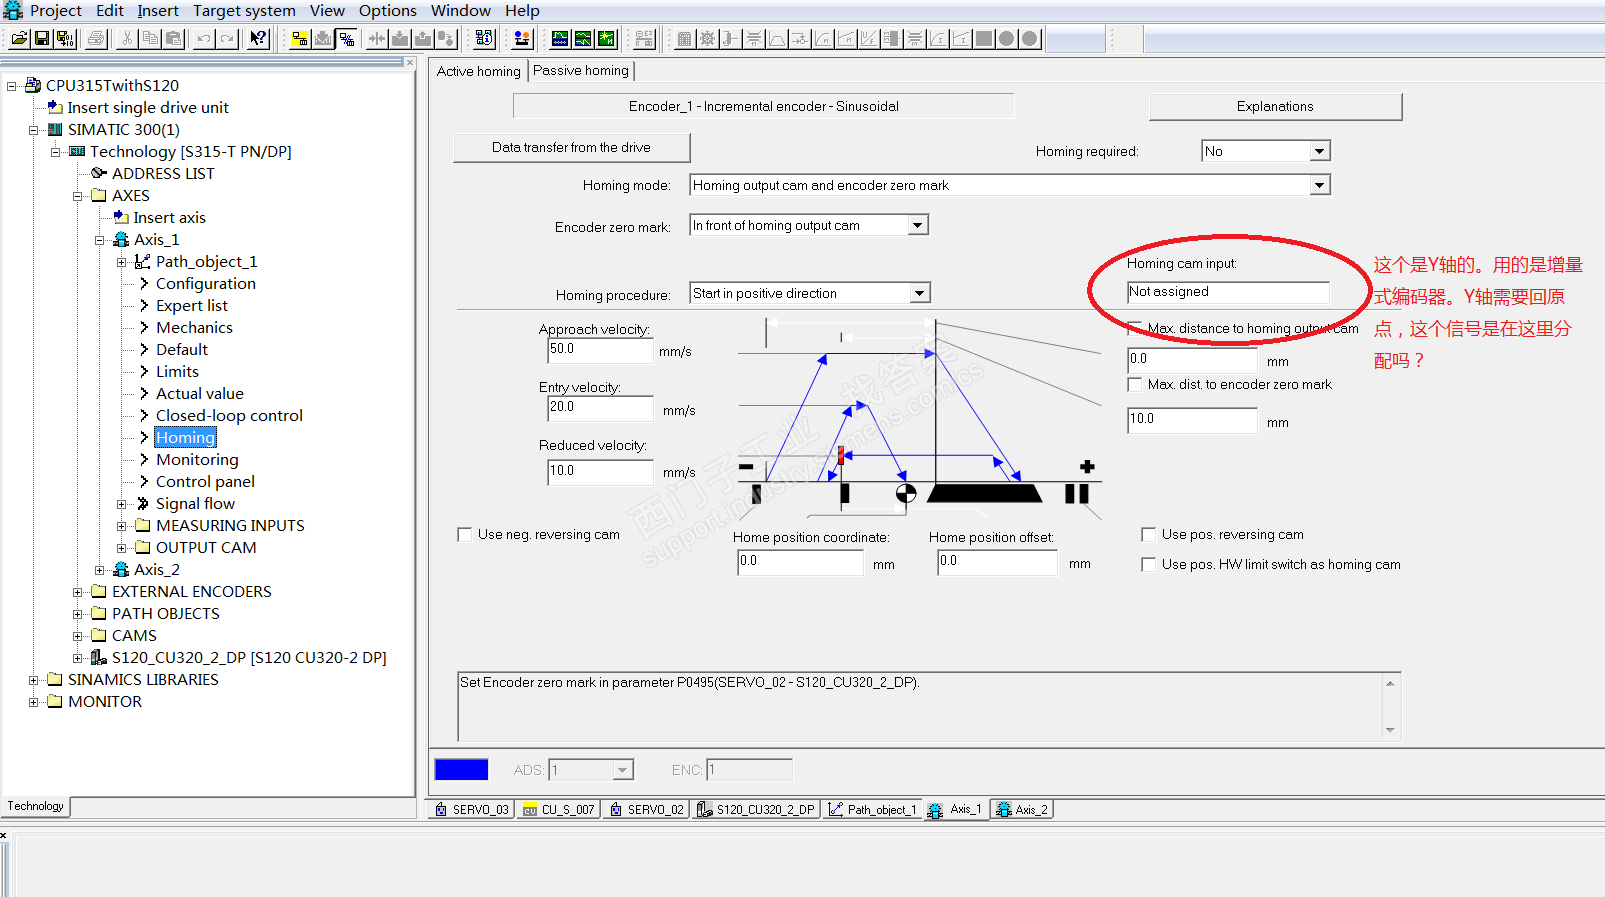1605x897 pixels.
Task: Enable Use neg. reversing cam checkbox
Action: [465, 535]
